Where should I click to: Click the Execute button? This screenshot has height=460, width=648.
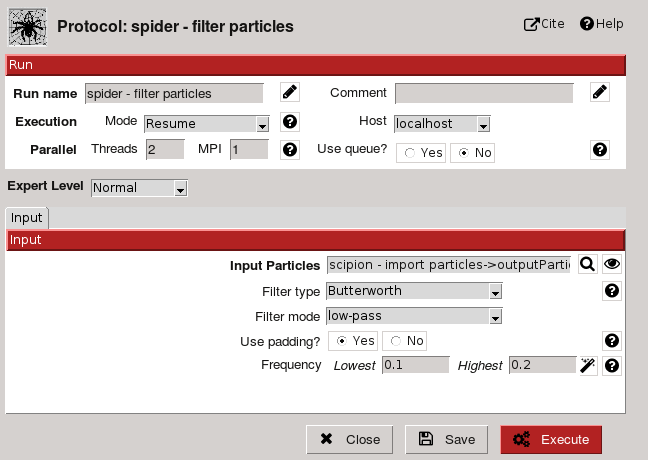click(551, 440)
